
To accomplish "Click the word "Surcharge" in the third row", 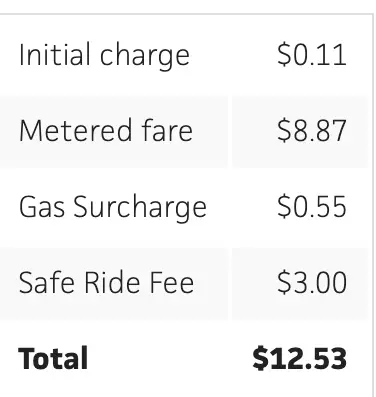I will pos(140,207).
